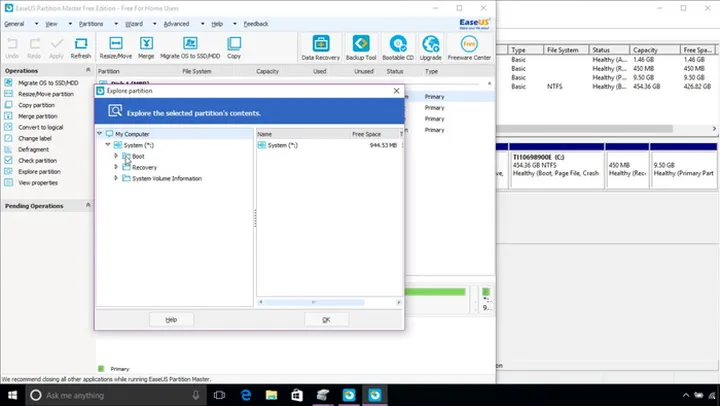The image size is (720, 406).
Task: Confirm dialog with OK button
Action: pyautogui.click(x=326, y=320)
